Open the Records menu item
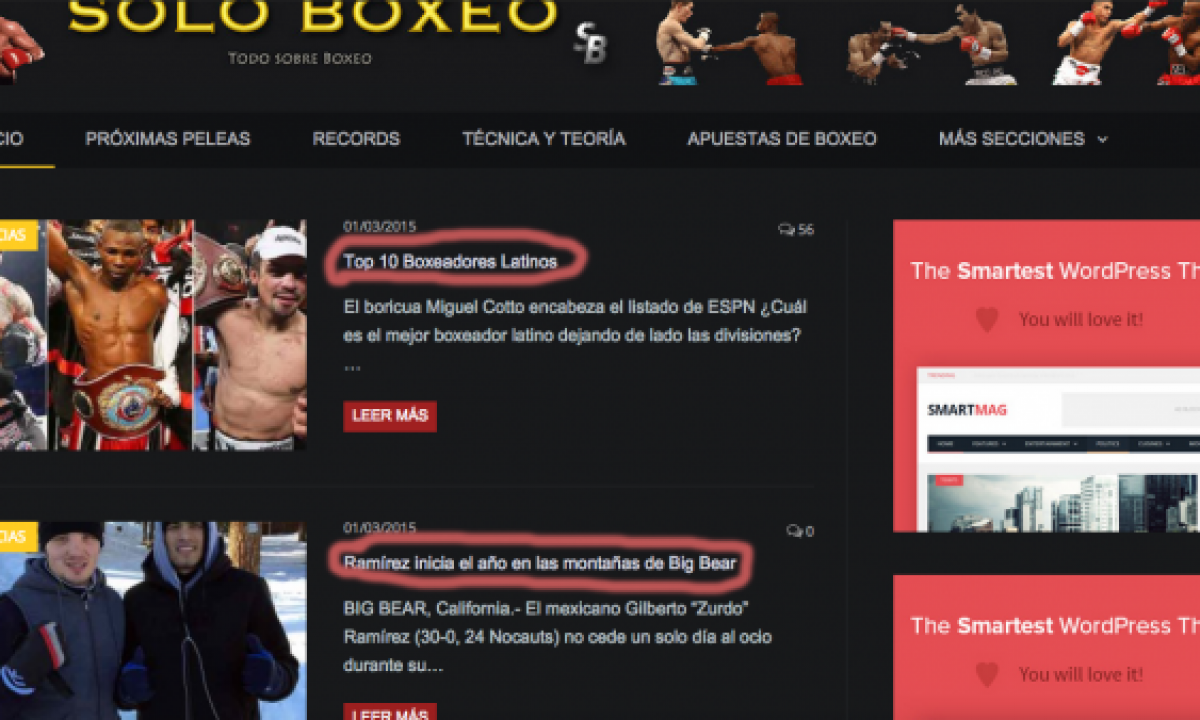 (x=356, y=139)
